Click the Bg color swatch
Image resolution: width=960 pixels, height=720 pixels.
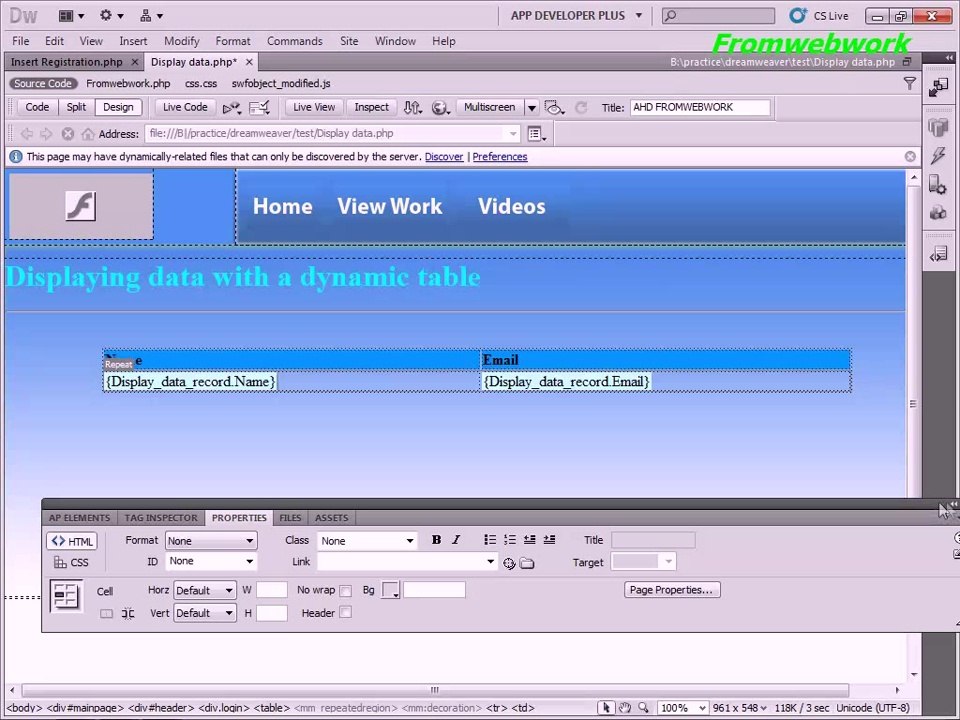click(390, 590)
